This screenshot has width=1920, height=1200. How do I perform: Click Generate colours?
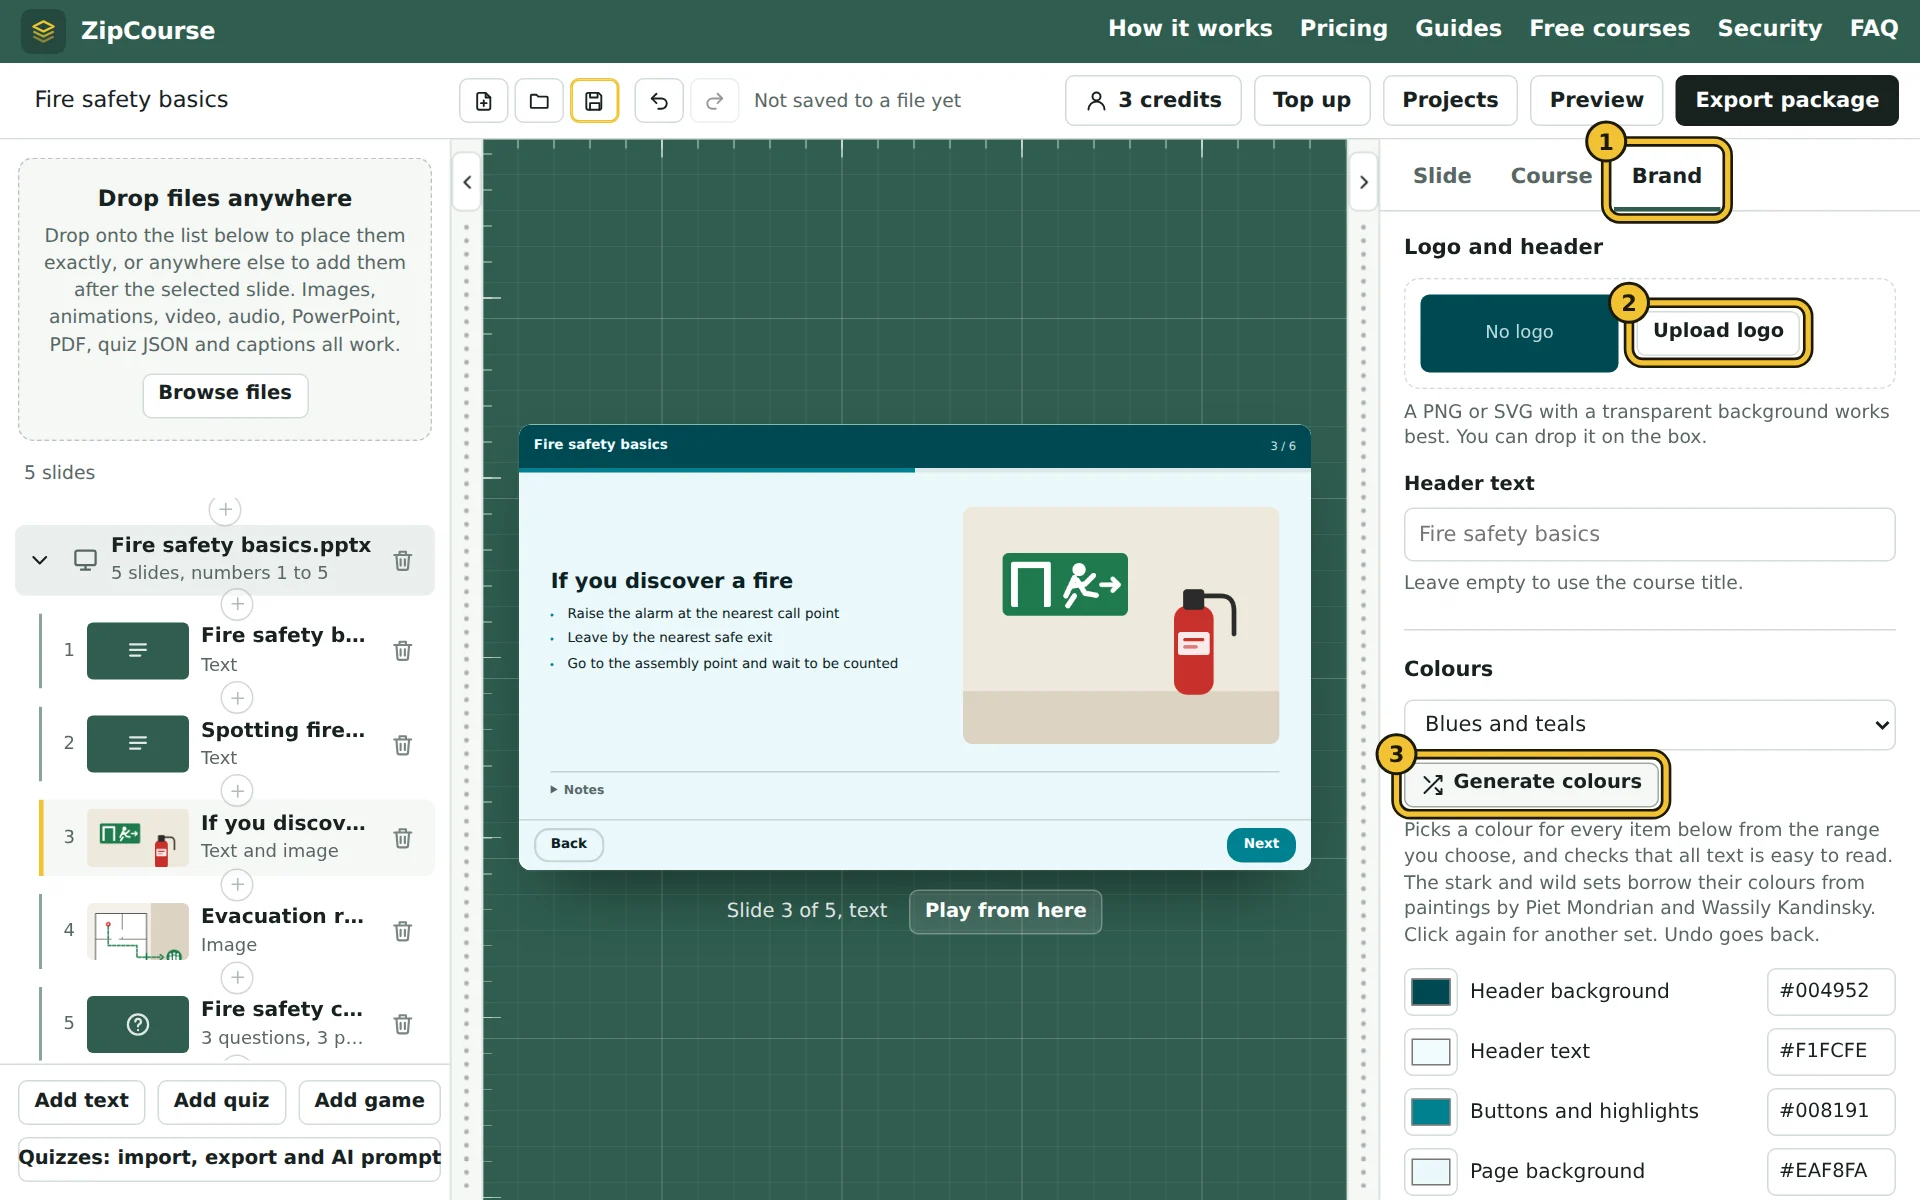(1533, 783)
